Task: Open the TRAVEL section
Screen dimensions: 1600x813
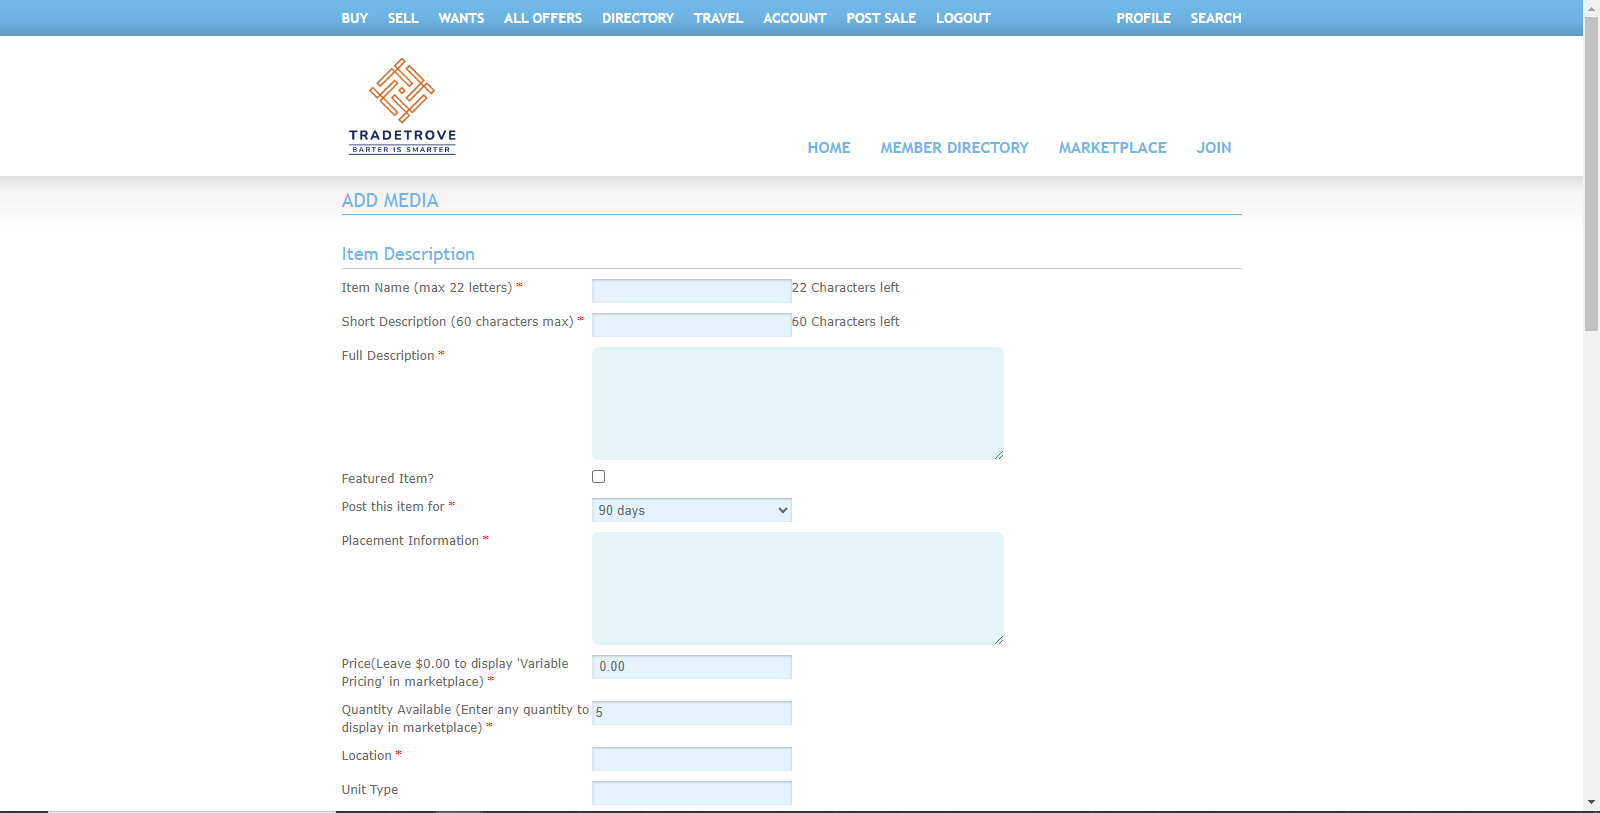Action: 718,18
